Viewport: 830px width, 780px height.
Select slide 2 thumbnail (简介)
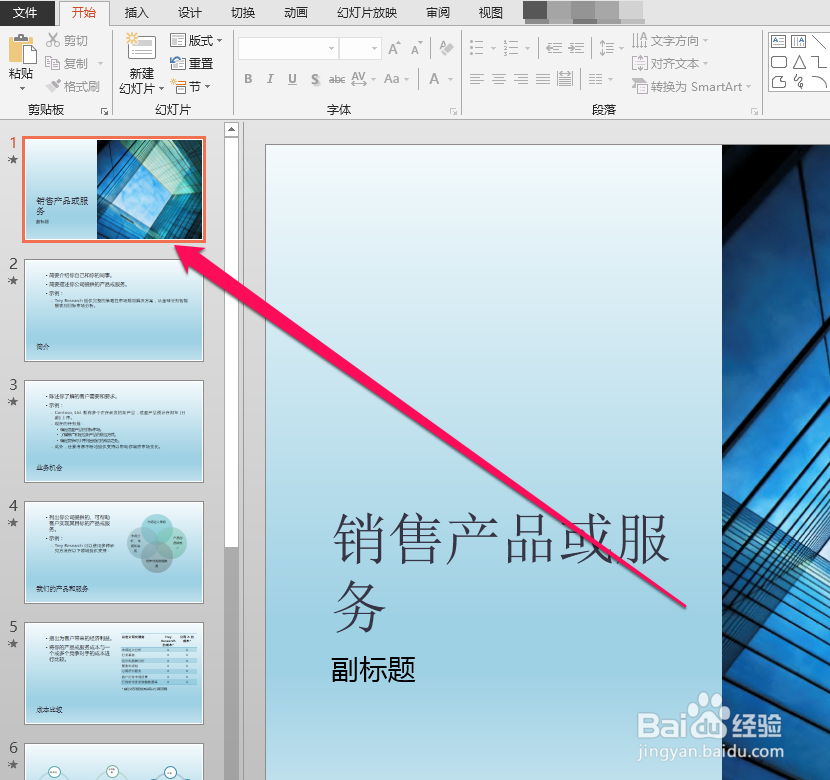tap(114, 310)
